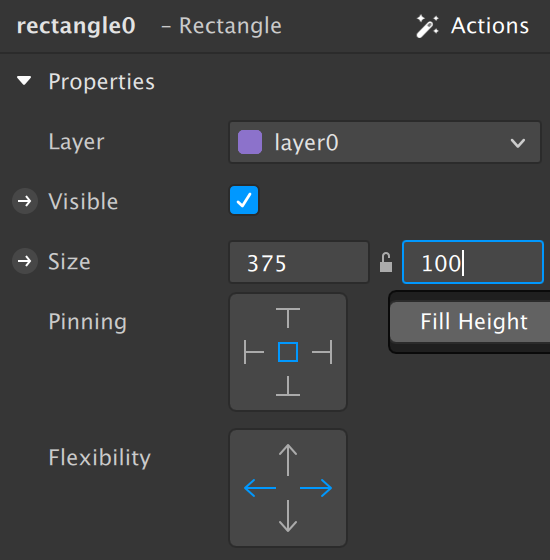This screenshot has height=560, width=550.
Task: Toggle right flexibility arrow
Action: [316, 488]
